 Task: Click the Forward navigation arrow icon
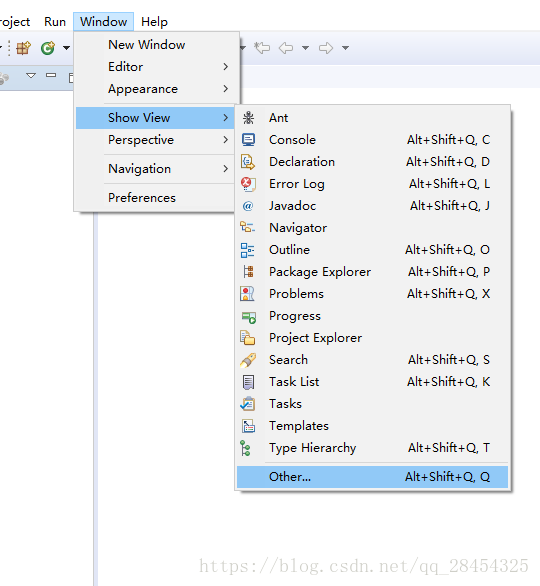pos(325,48)
